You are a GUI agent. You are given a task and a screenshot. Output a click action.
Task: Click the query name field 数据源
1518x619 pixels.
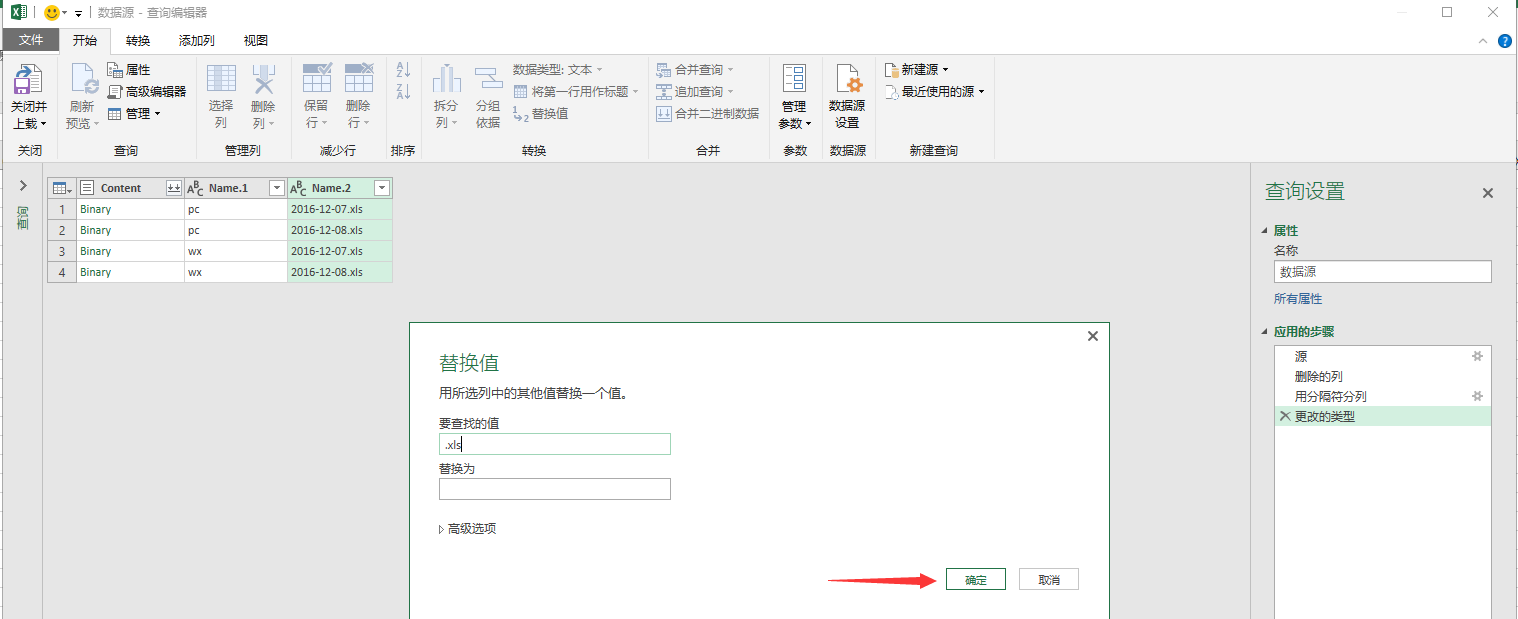(x=1382, y=272)
